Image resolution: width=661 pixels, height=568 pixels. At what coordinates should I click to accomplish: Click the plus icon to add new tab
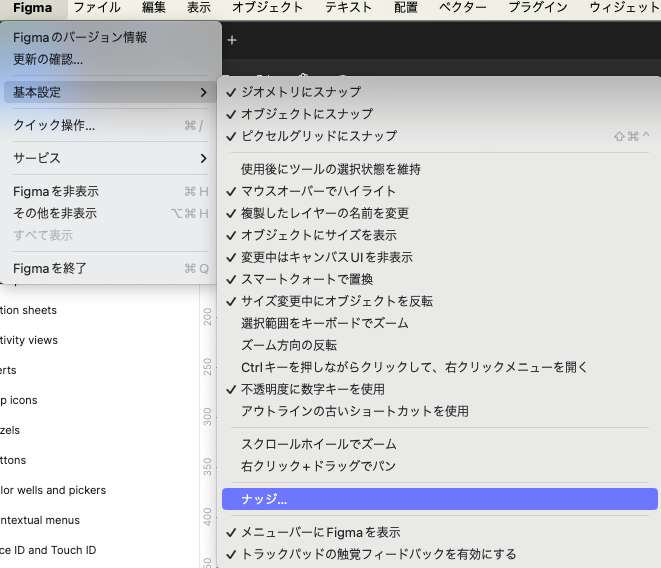232,40
